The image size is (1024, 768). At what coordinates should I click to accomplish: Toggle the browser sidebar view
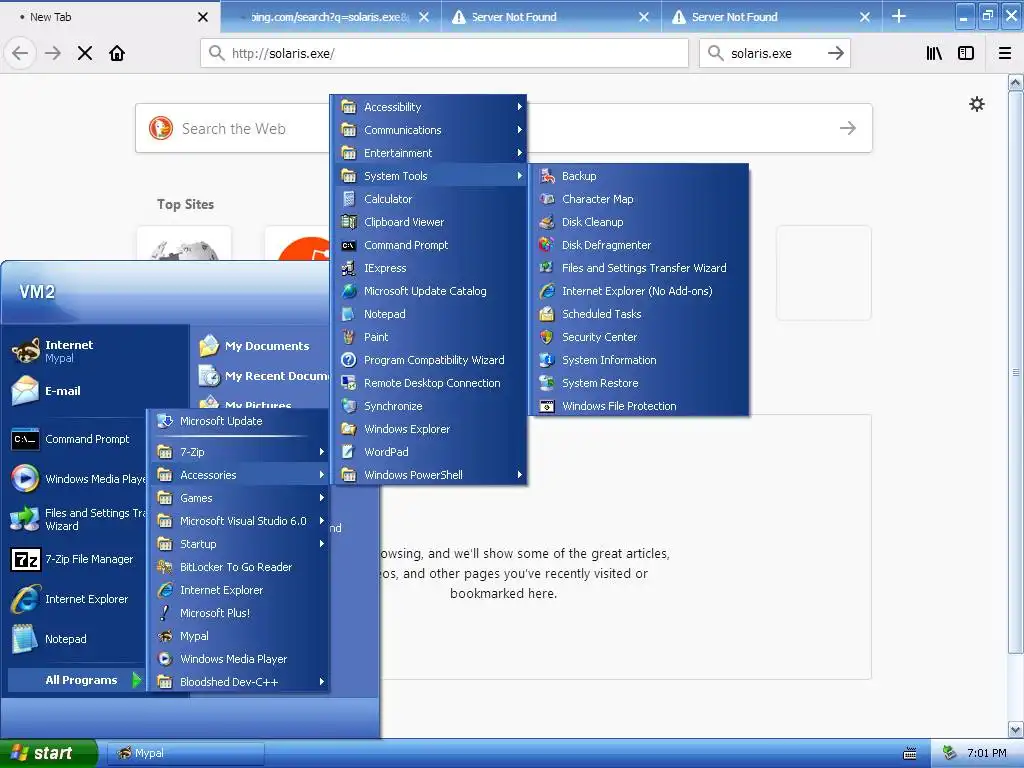point(966,53)
